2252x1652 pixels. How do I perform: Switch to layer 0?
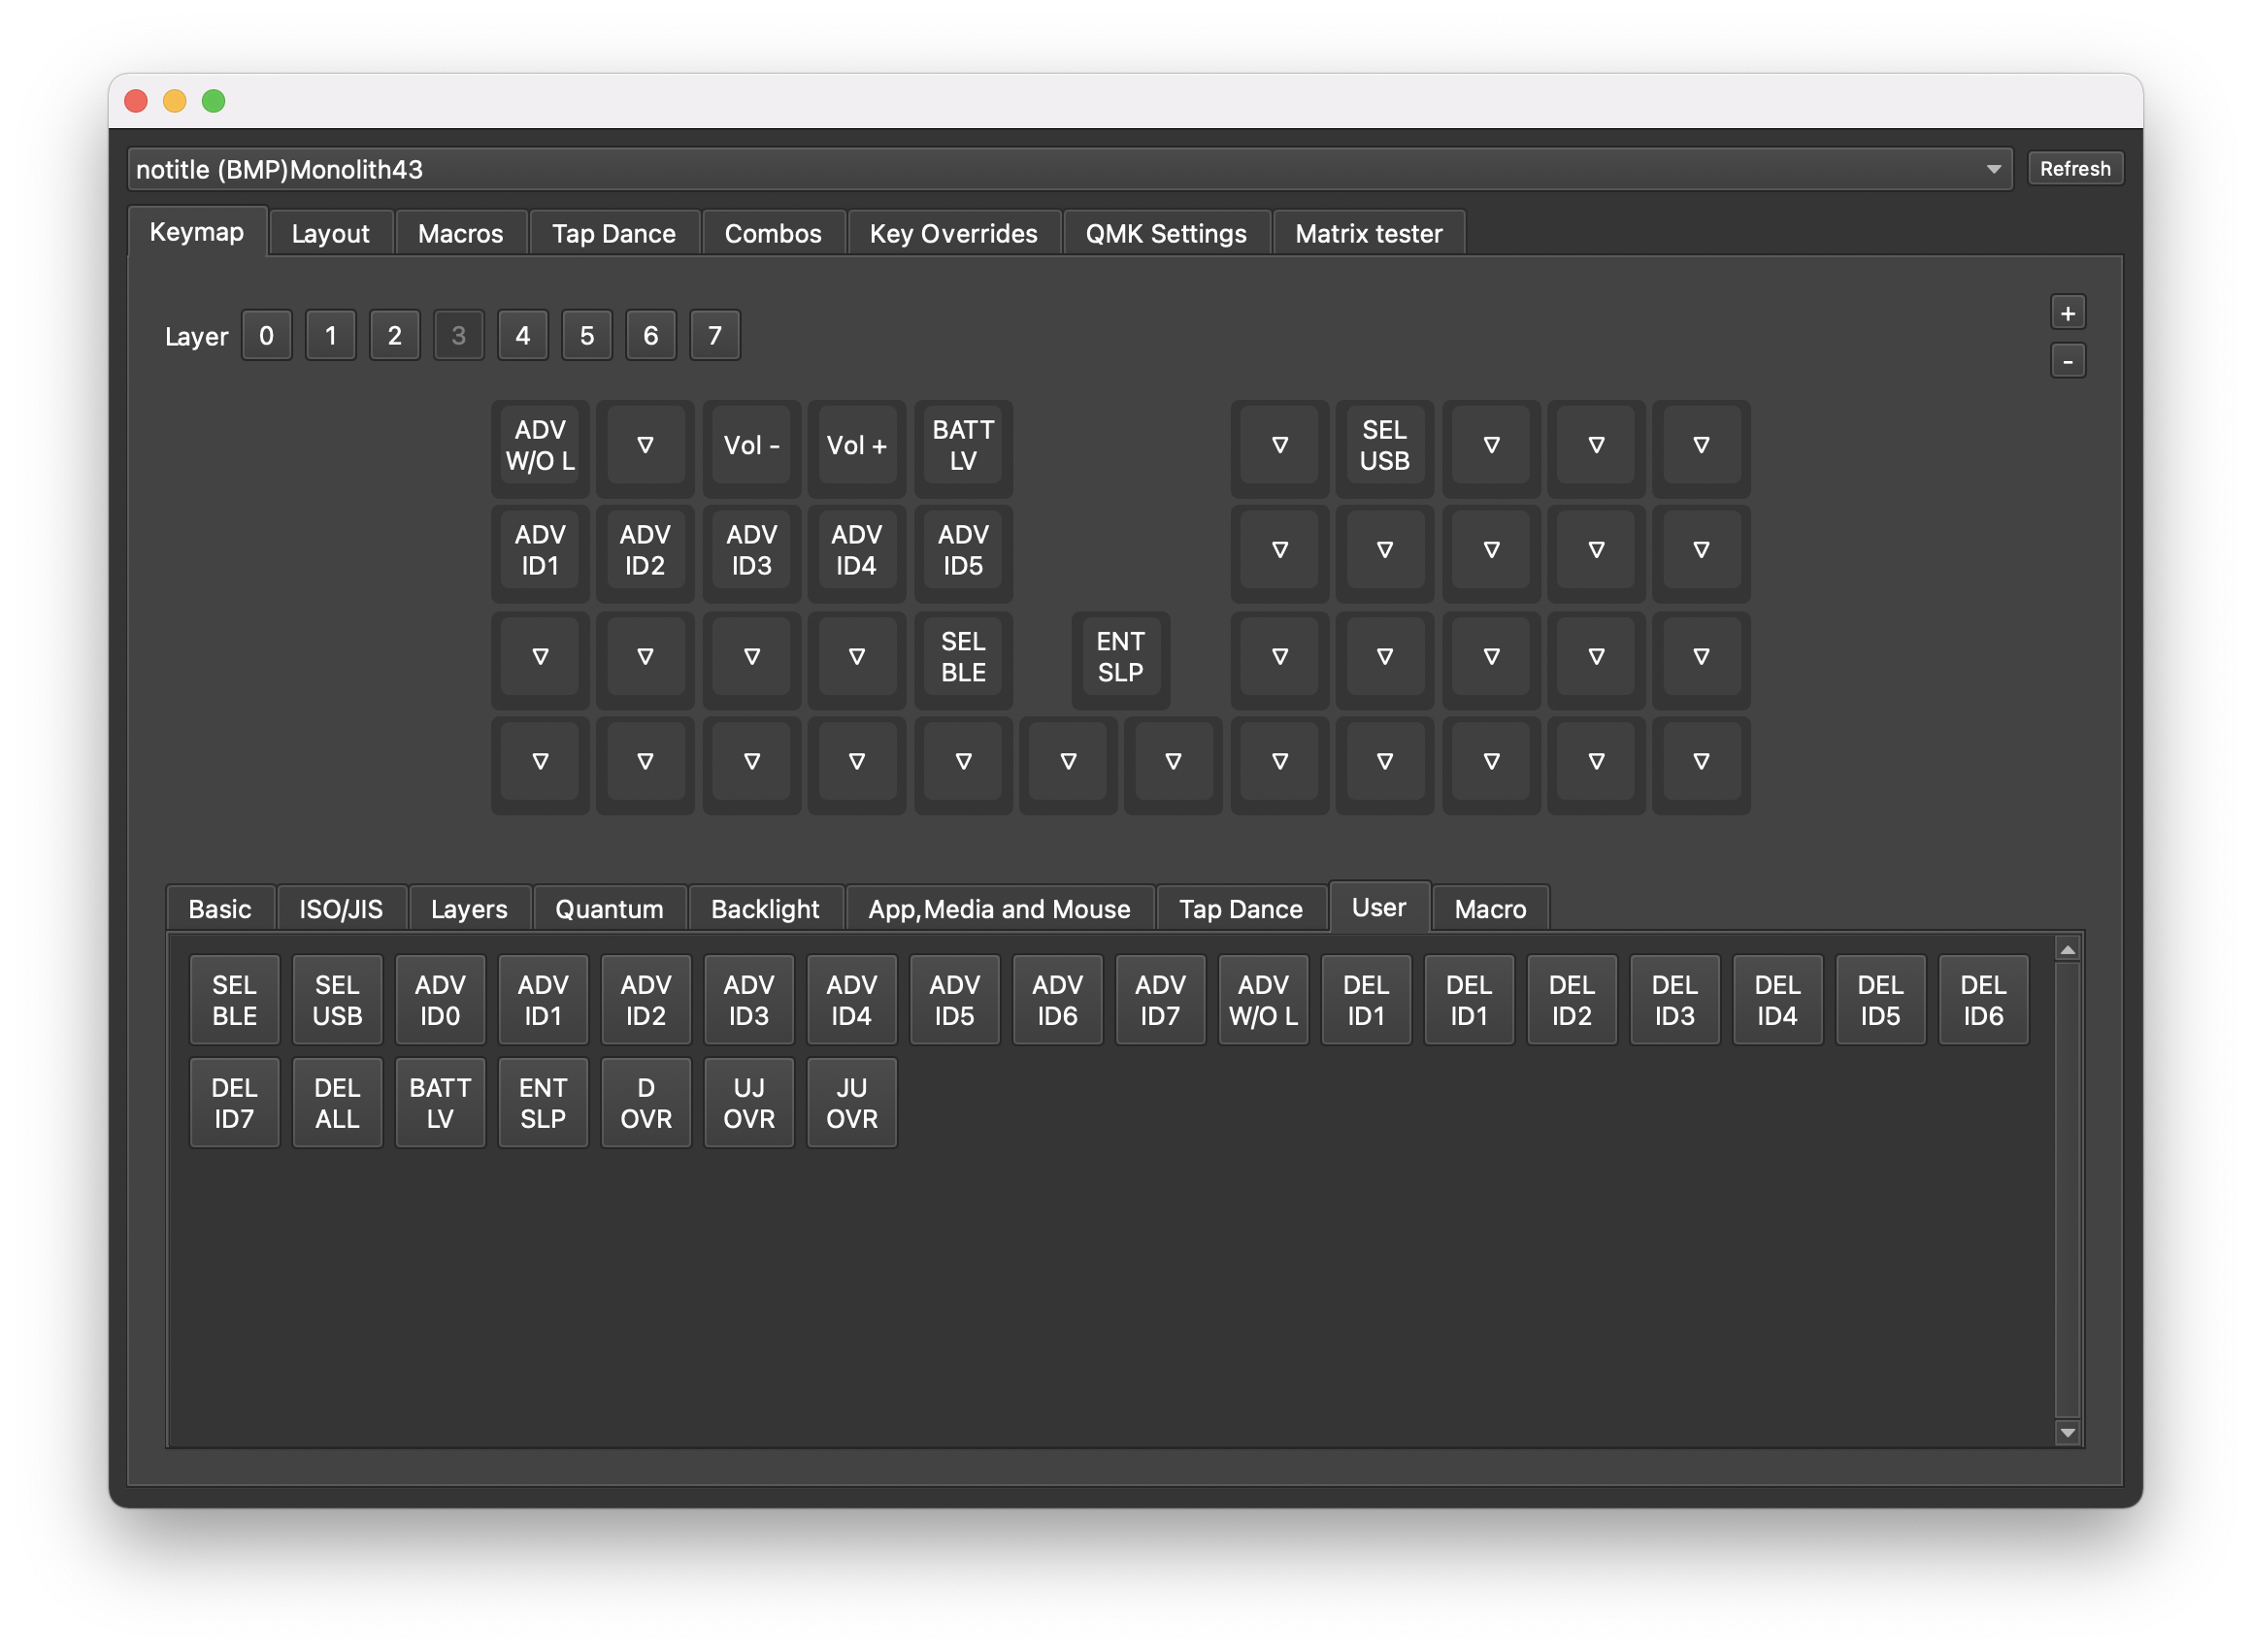266,336
